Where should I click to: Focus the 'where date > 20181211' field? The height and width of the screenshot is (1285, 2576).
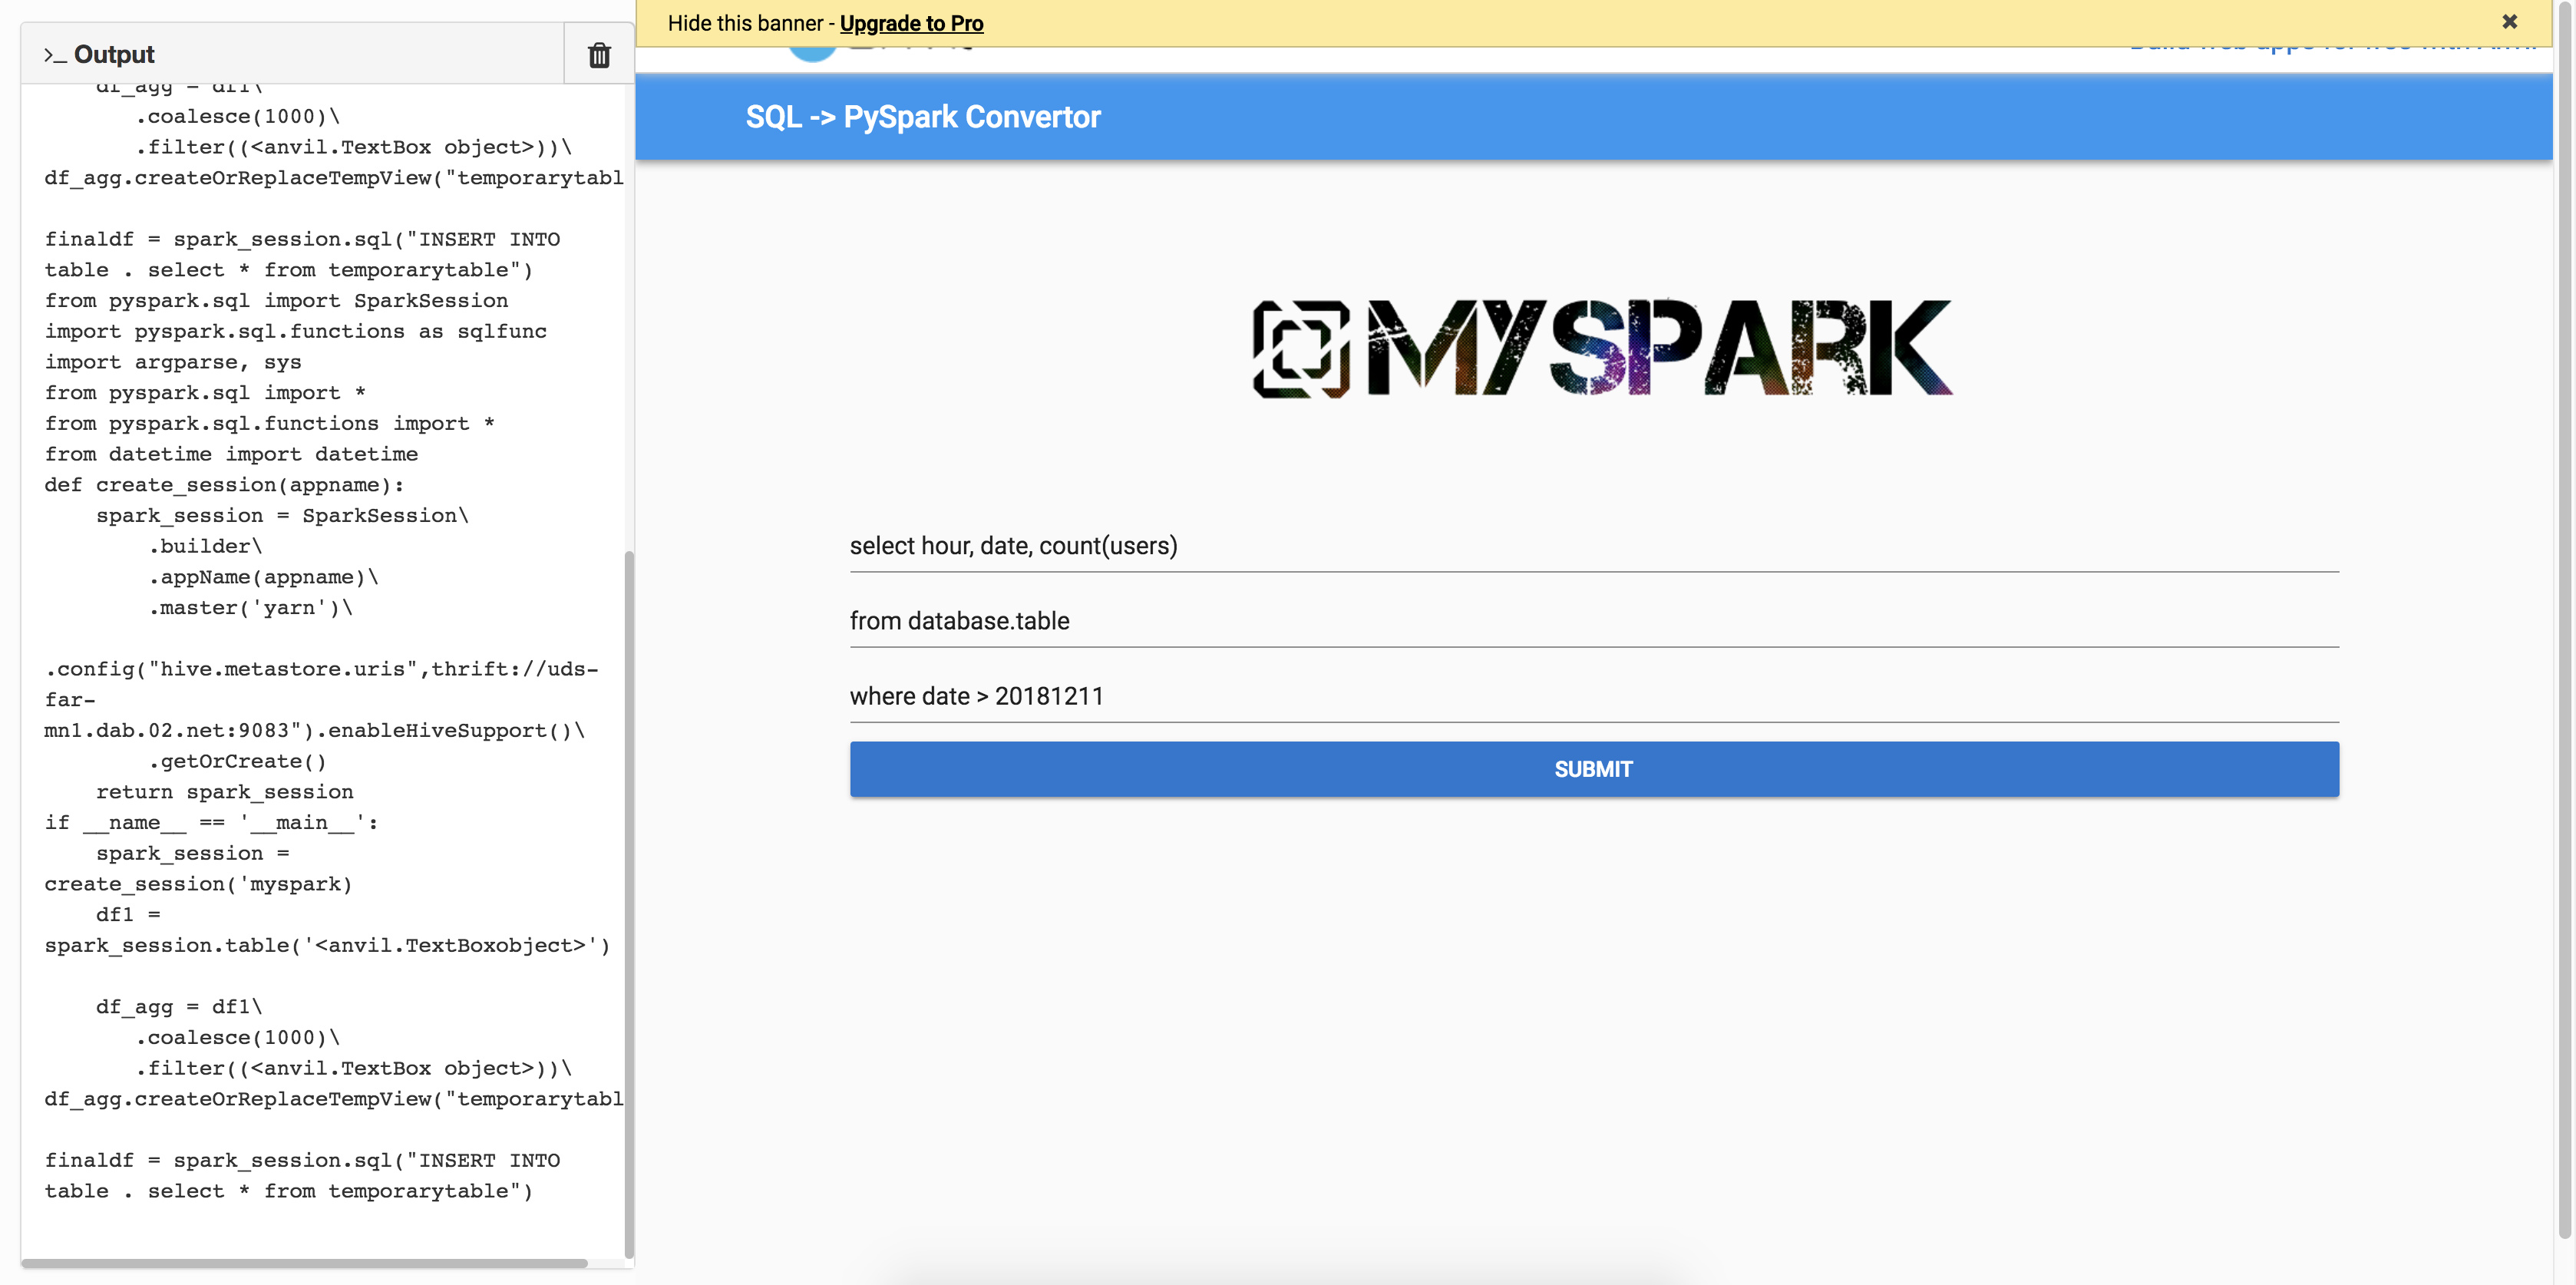1594,696
